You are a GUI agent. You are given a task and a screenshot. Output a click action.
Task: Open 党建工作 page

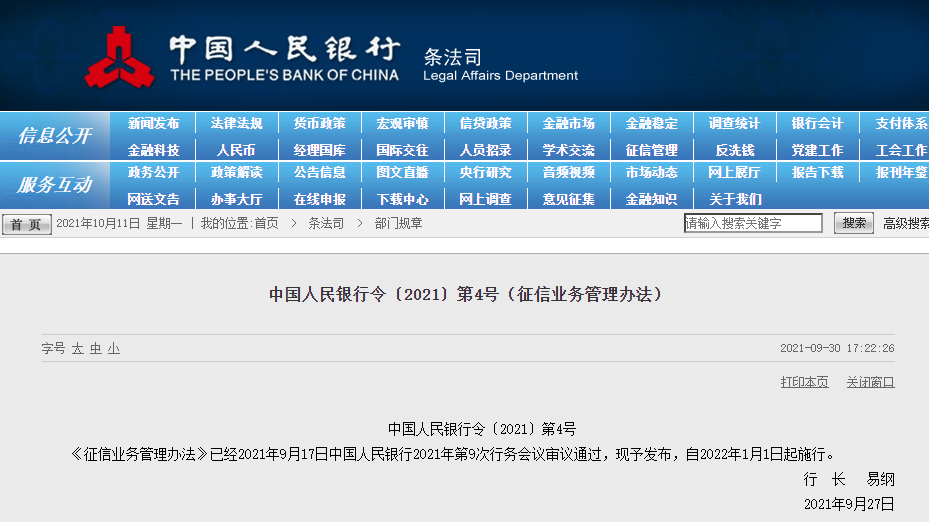(x=817, y=150)
